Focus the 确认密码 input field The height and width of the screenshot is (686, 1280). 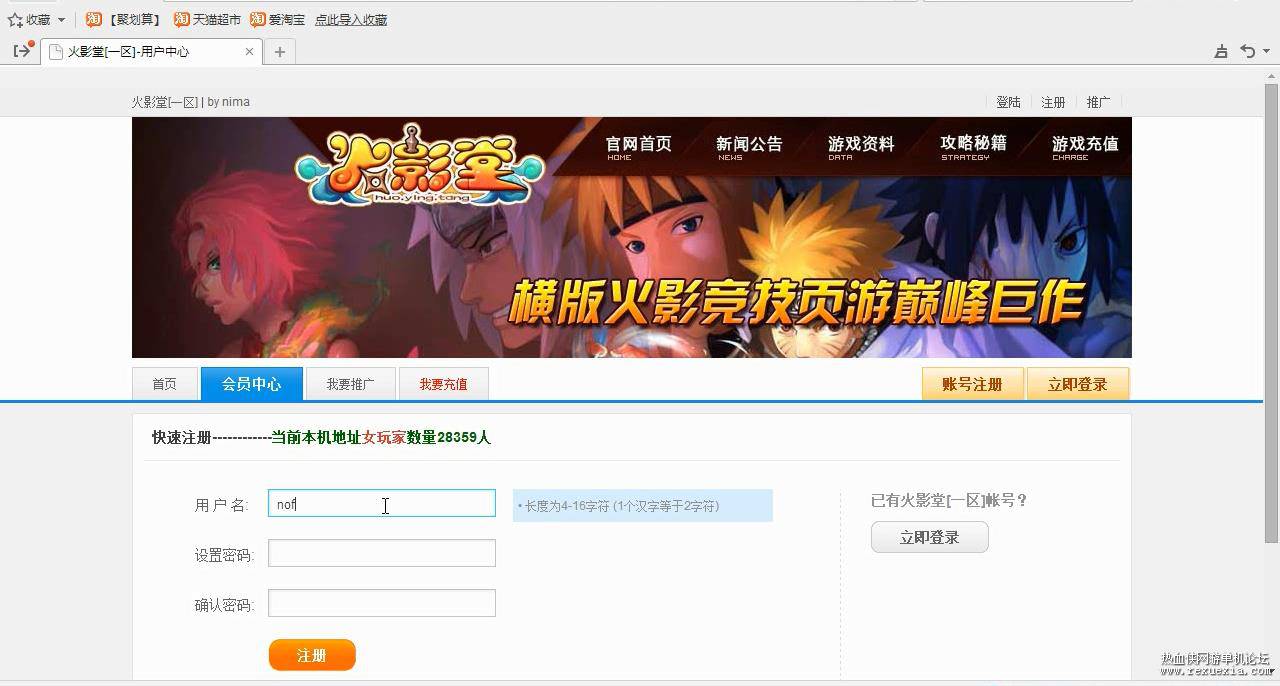tap(382, 603)
